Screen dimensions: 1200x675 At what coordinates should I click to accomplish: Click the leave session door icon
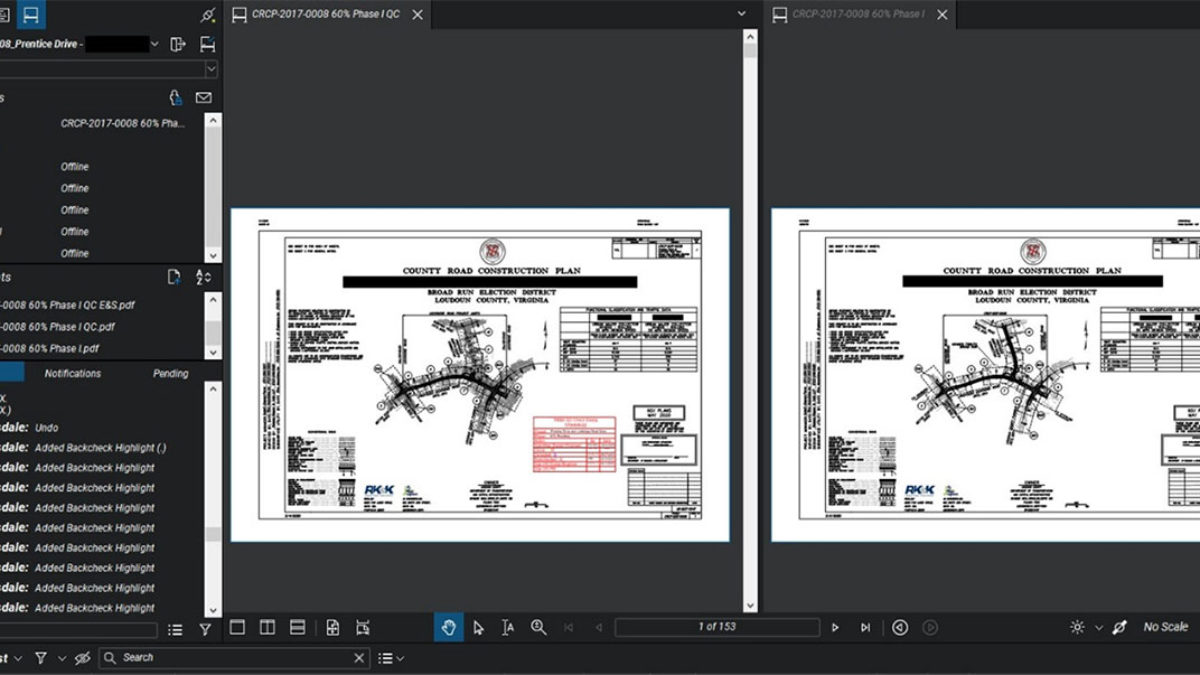[x=178, y=44]
